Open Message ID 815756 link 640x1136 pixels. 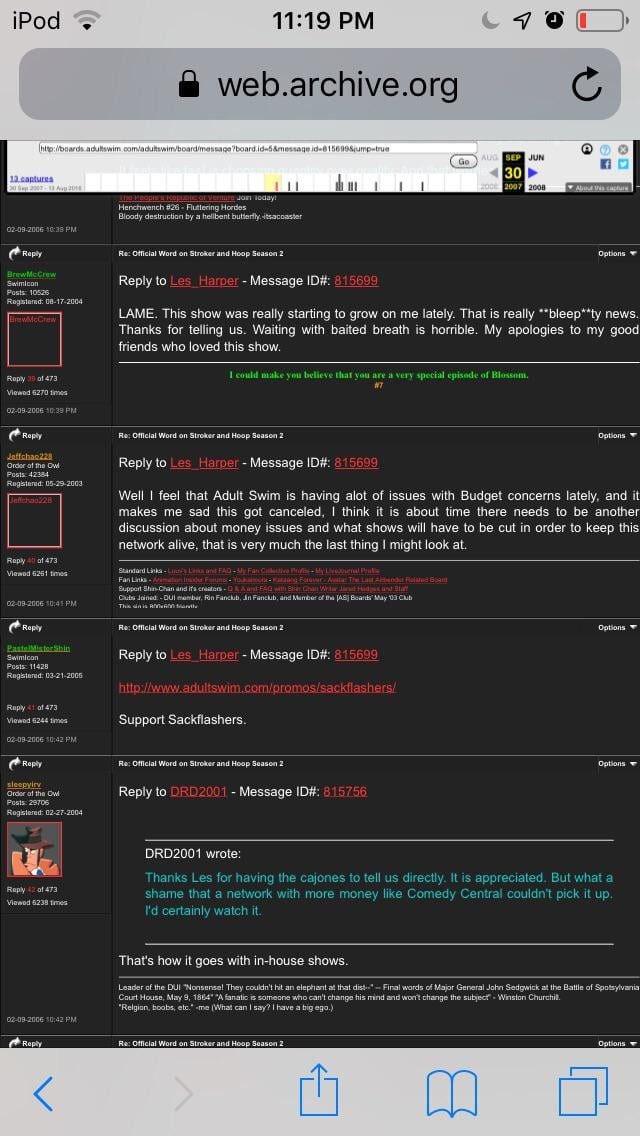click(x=345, y=792)
